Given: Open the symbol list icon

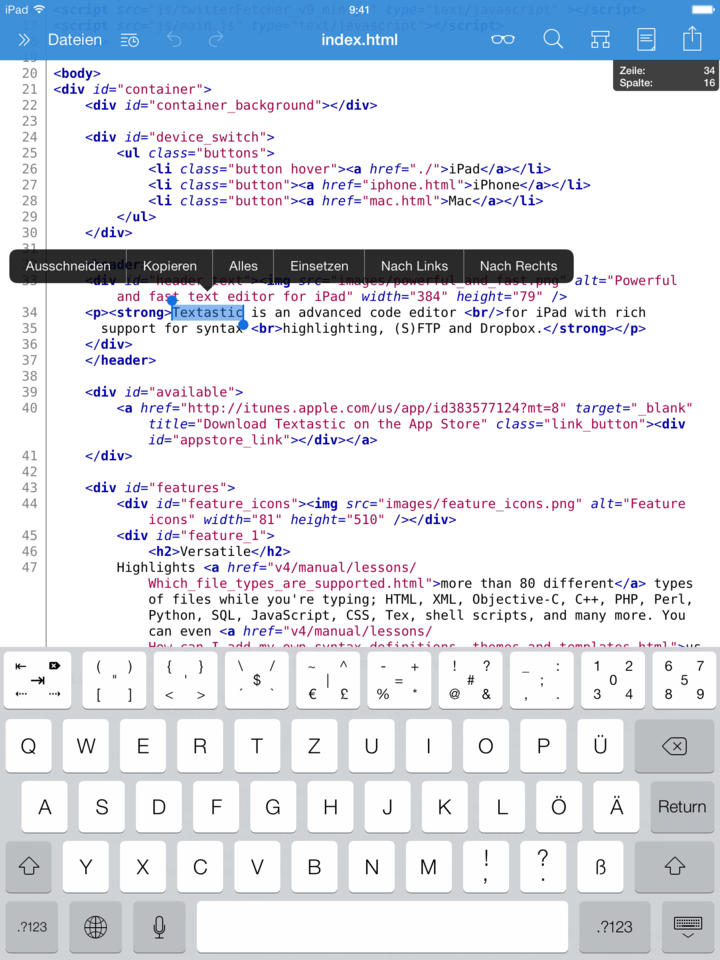Looking at the screenshot, I should click(599, 40).
